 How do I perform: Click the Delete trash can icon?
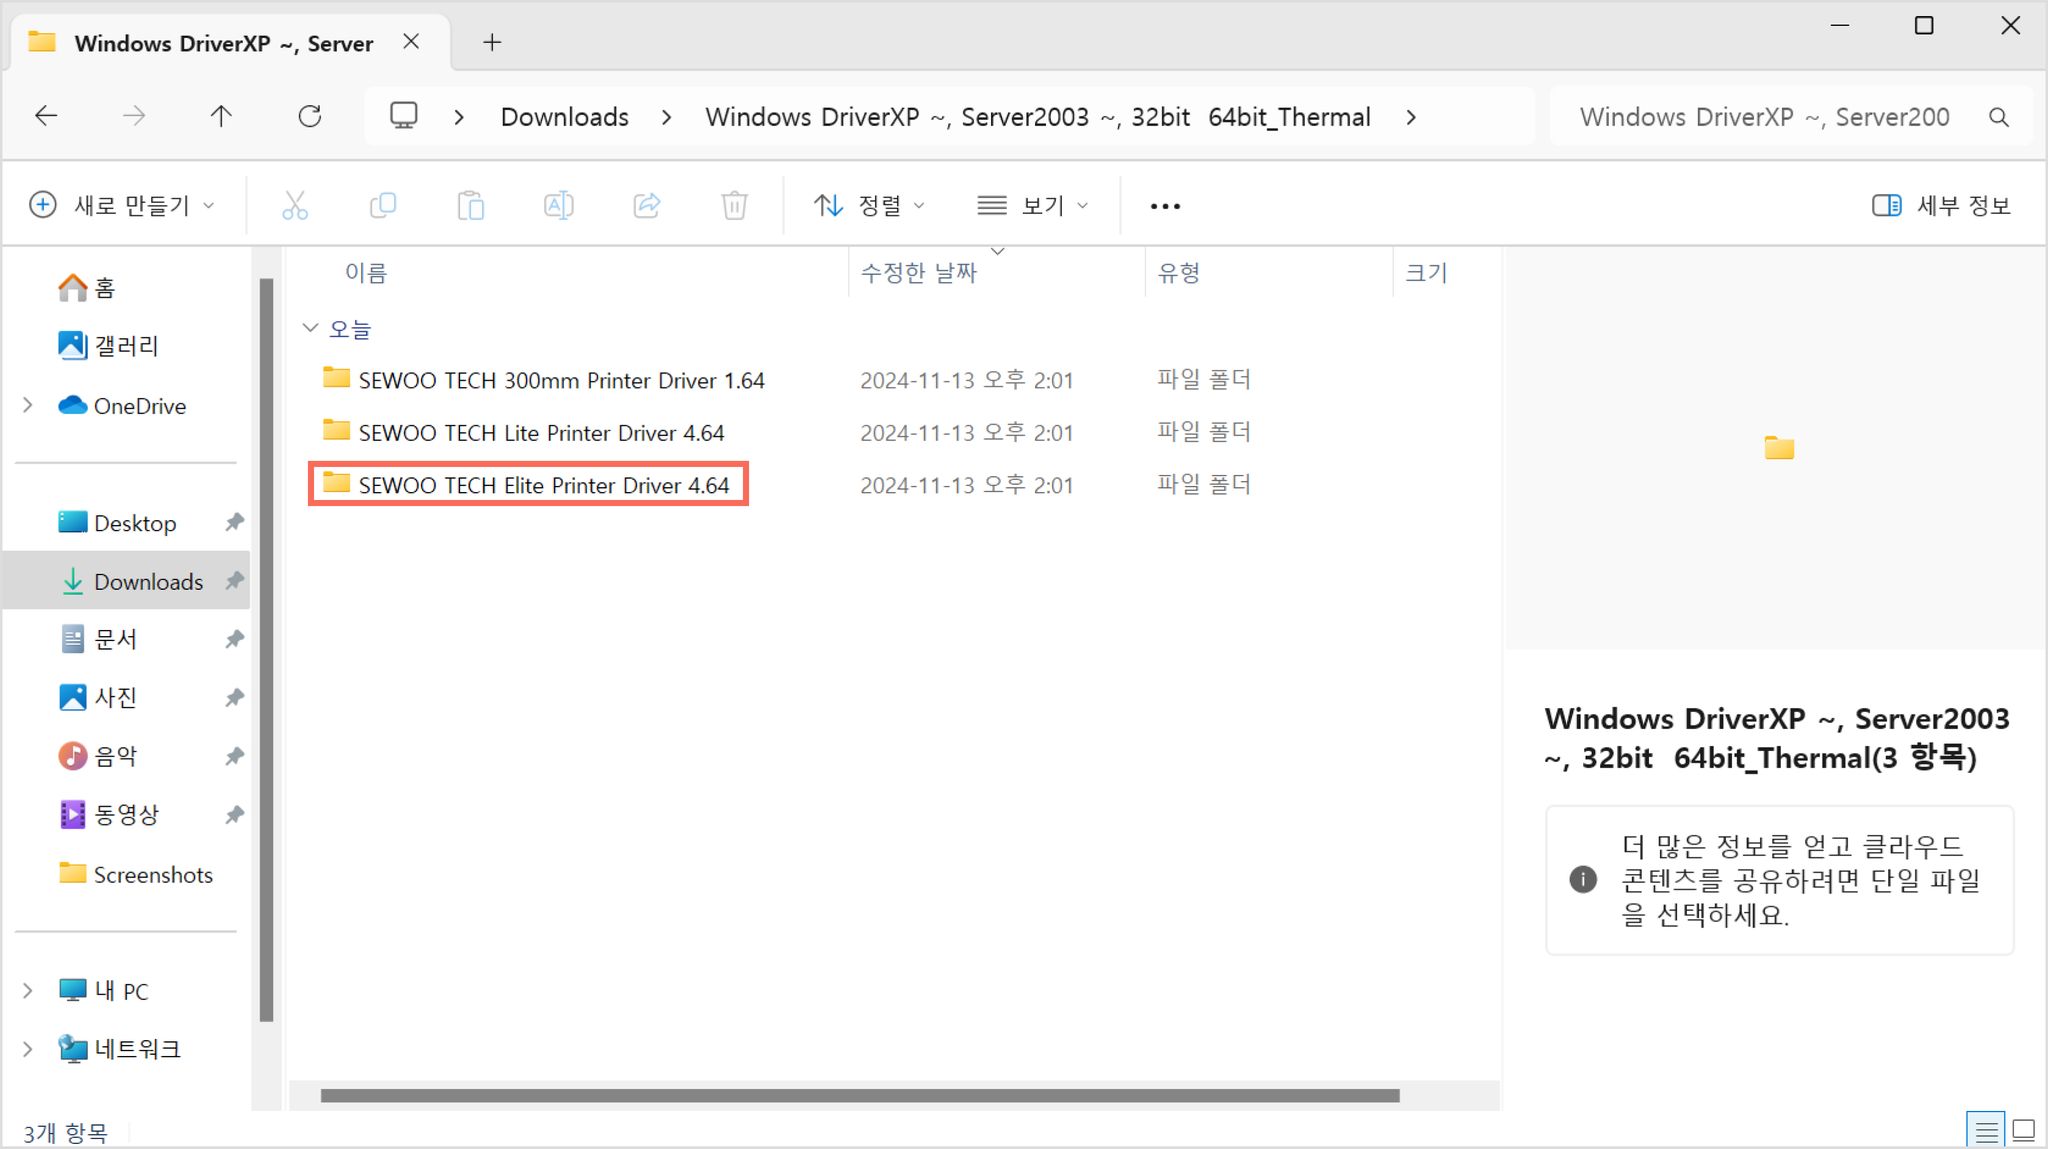point(735,205)
